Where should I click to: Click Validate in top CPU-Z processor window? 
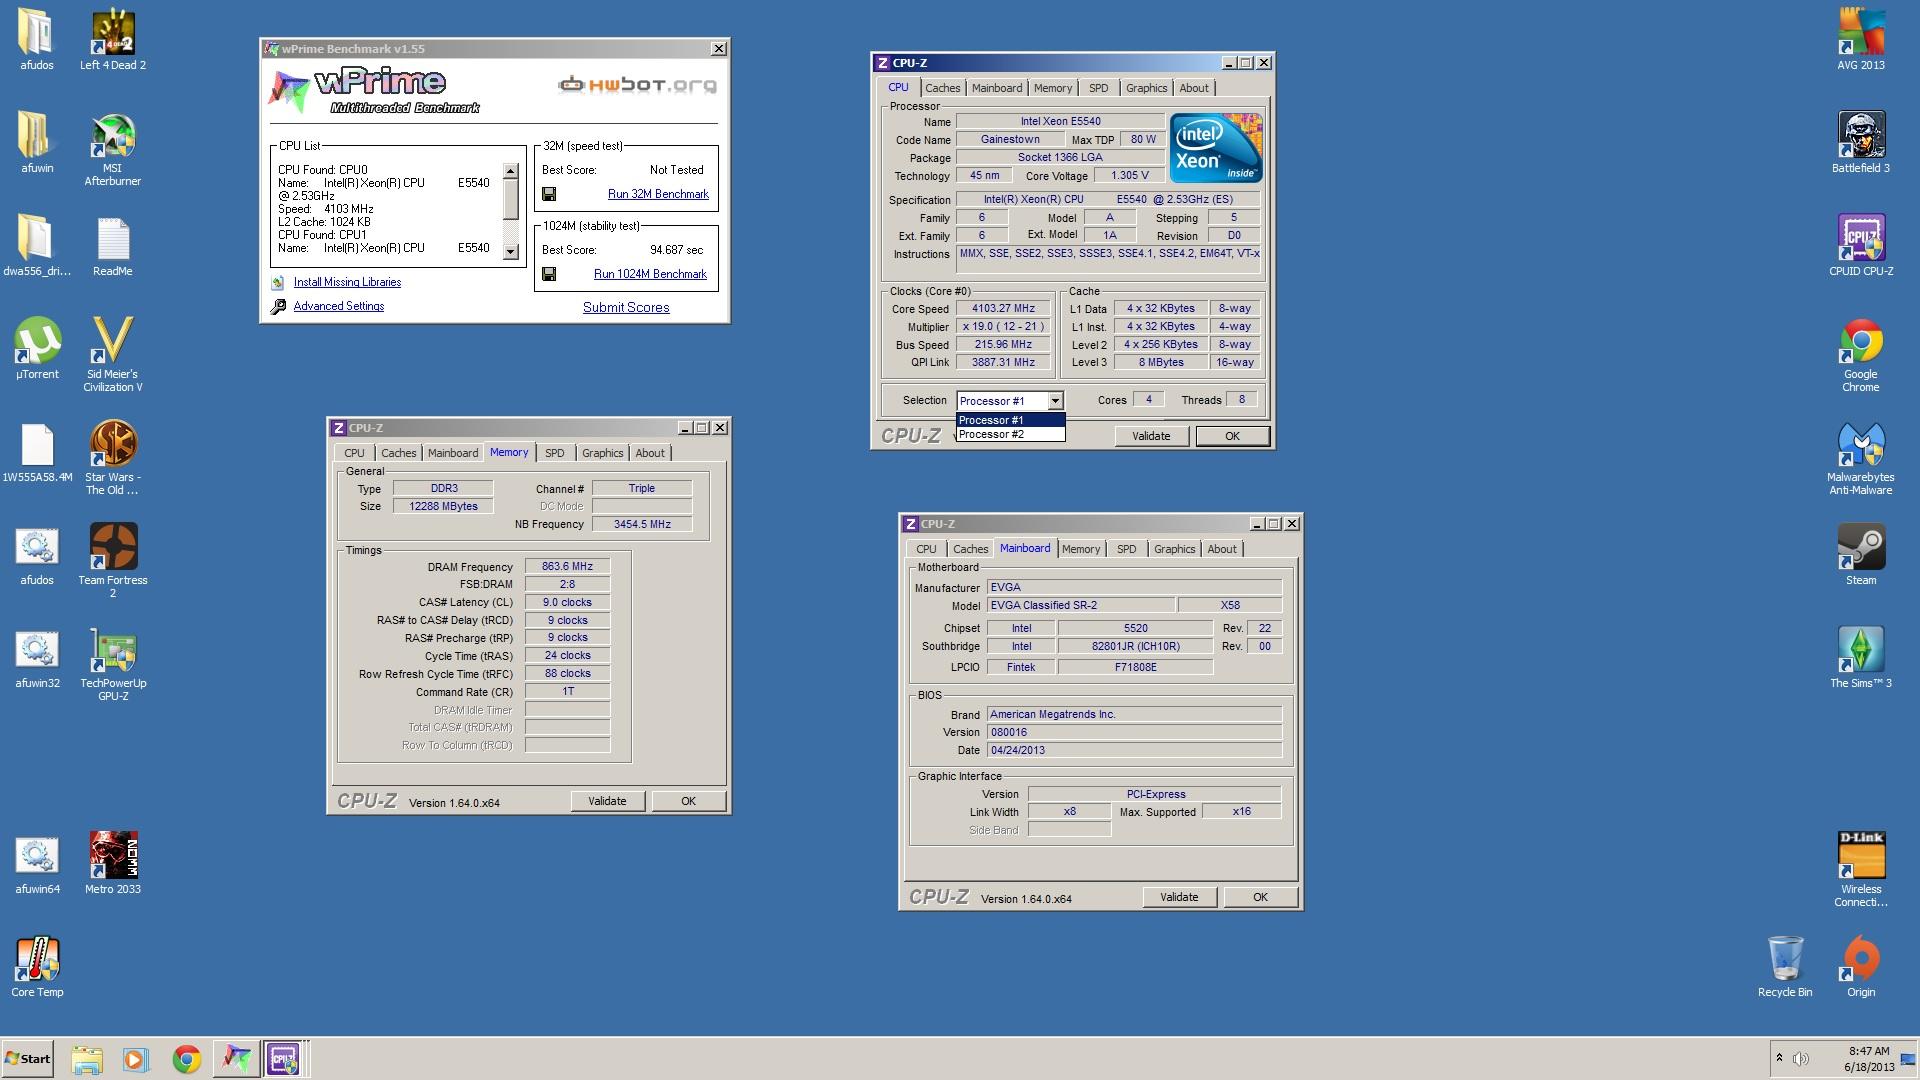1151,436
